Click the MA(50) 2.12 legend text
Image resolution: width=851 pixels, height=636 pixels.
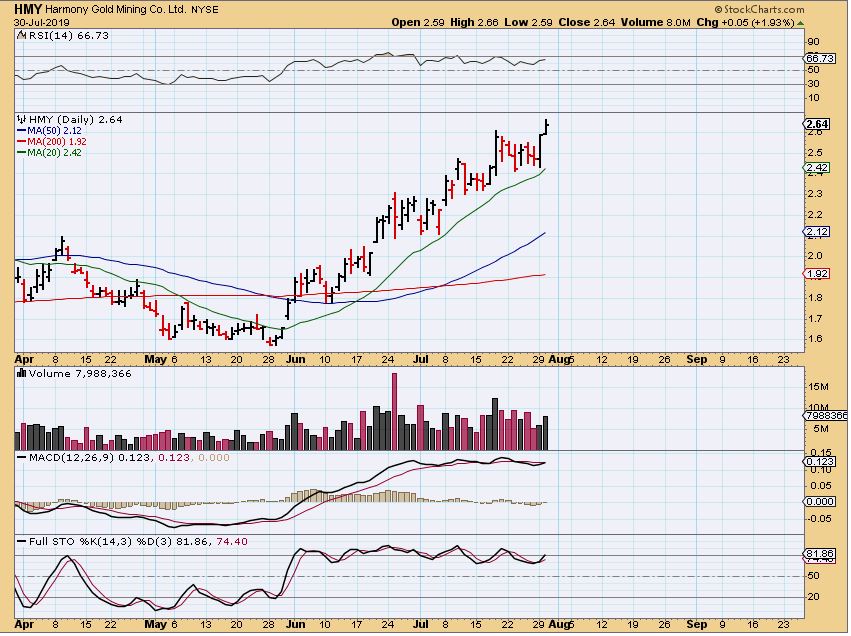coord(54,131)
